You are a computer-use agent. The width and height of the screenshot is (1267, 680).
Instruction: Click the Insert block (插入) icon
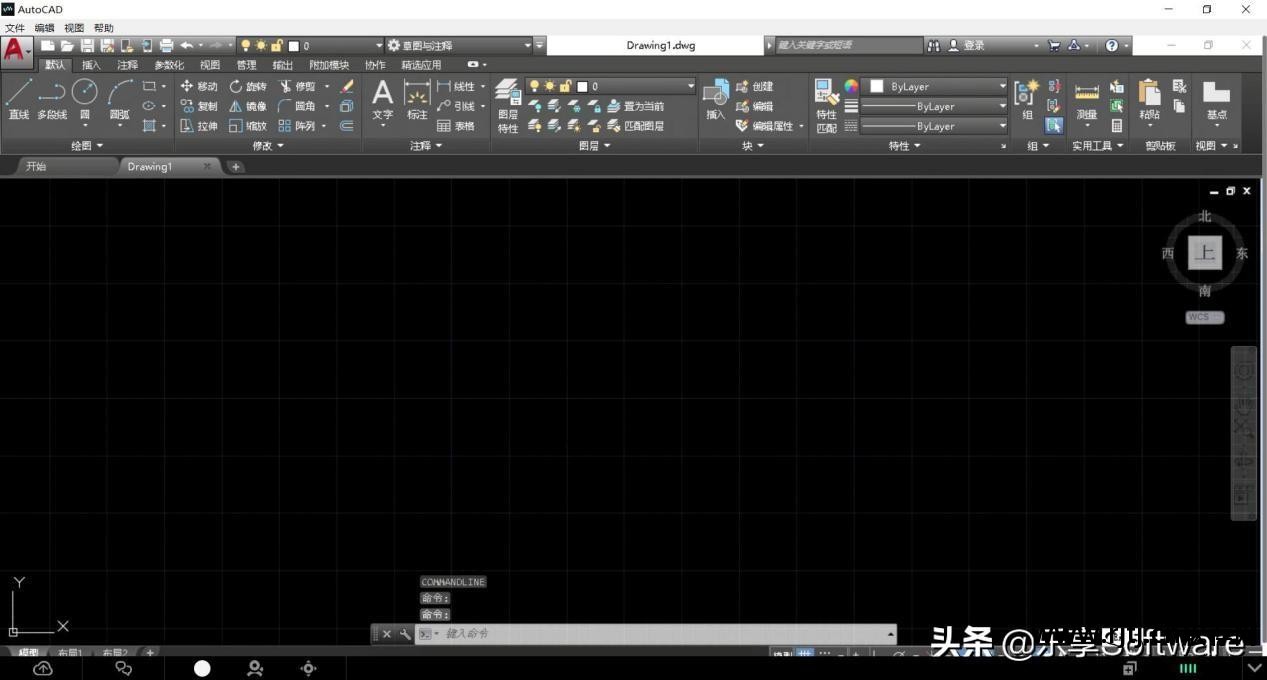pyautogui.click(x=715, y=100)
